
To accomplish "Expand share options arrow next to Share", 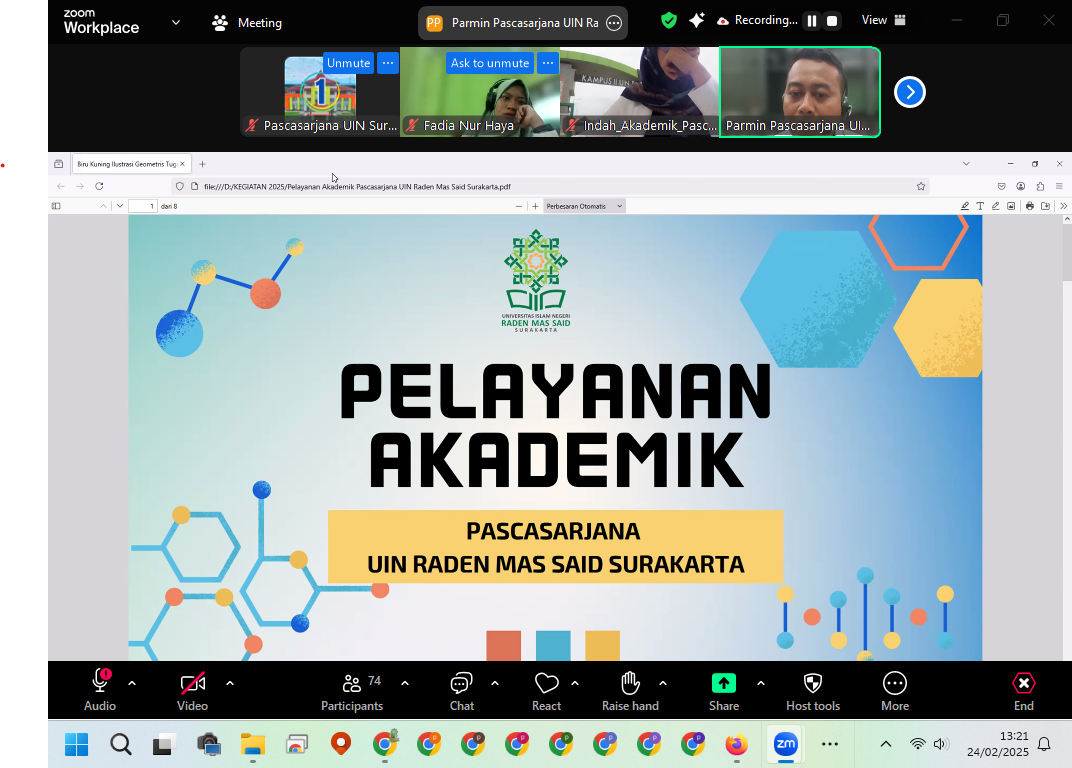I will click(761, 683).
